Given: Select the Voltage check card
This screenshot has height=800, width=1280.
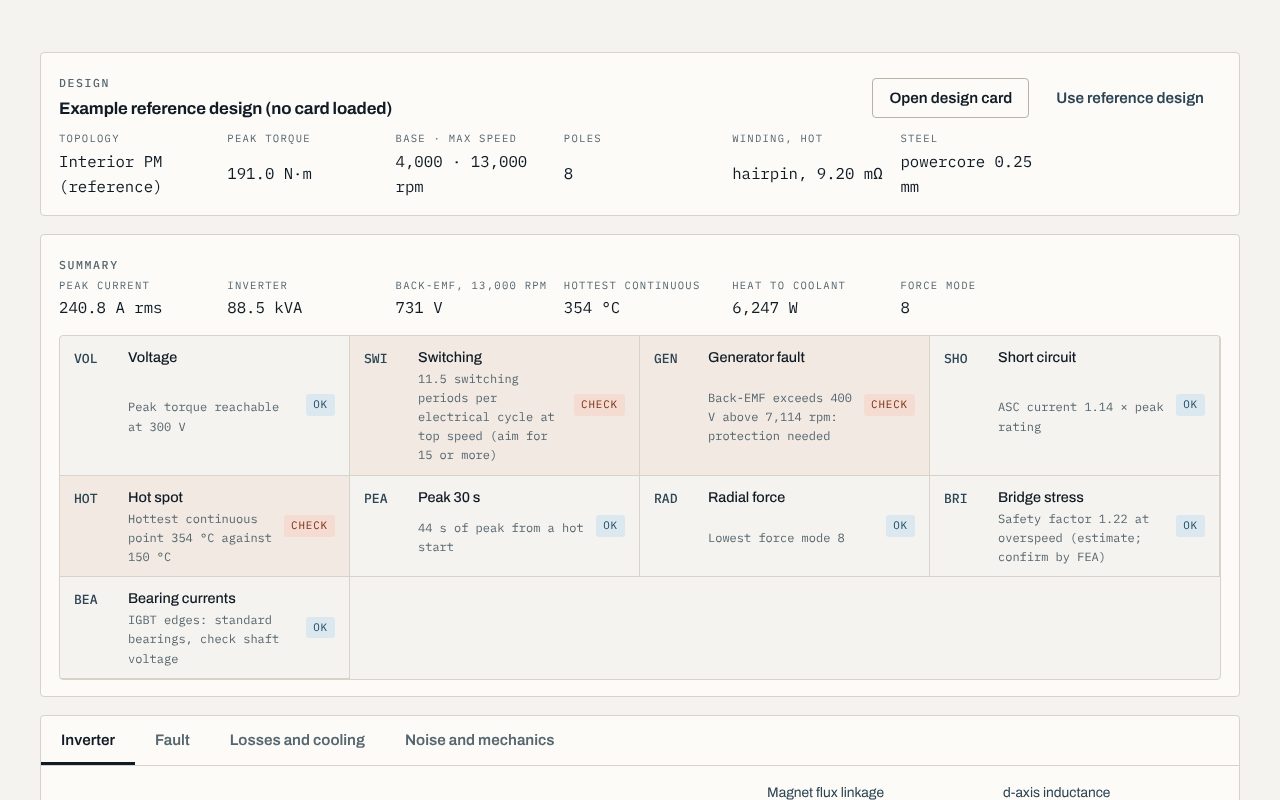Looking at the screenshot, I should [x=205, y=406].
